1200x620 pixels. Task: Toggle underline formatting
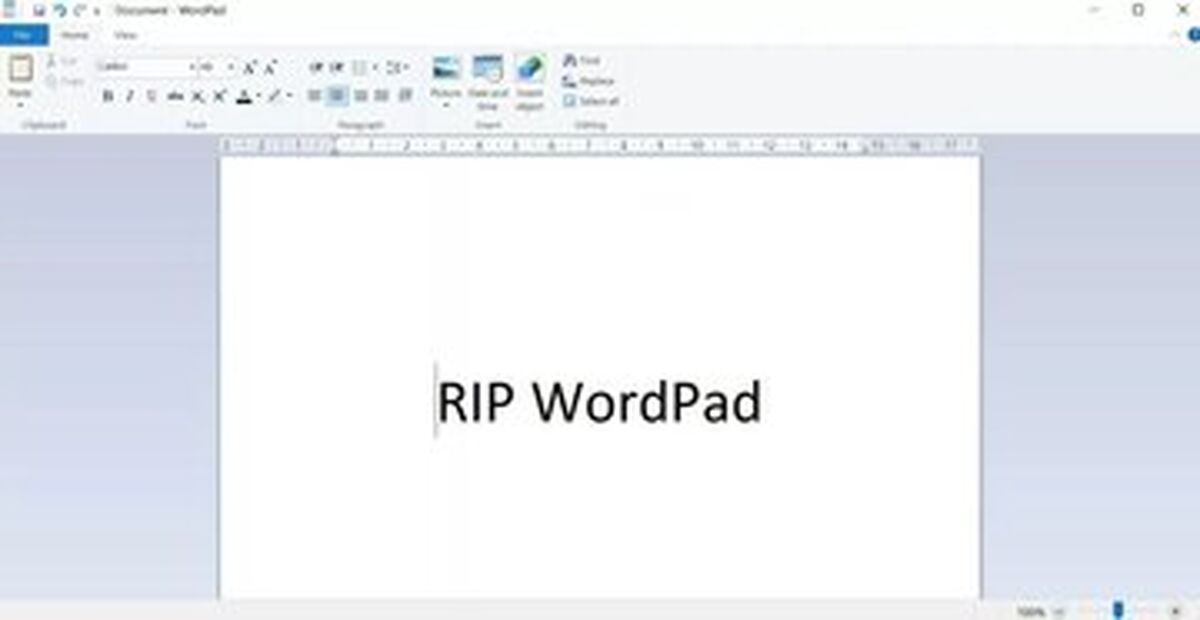(151, 96)
